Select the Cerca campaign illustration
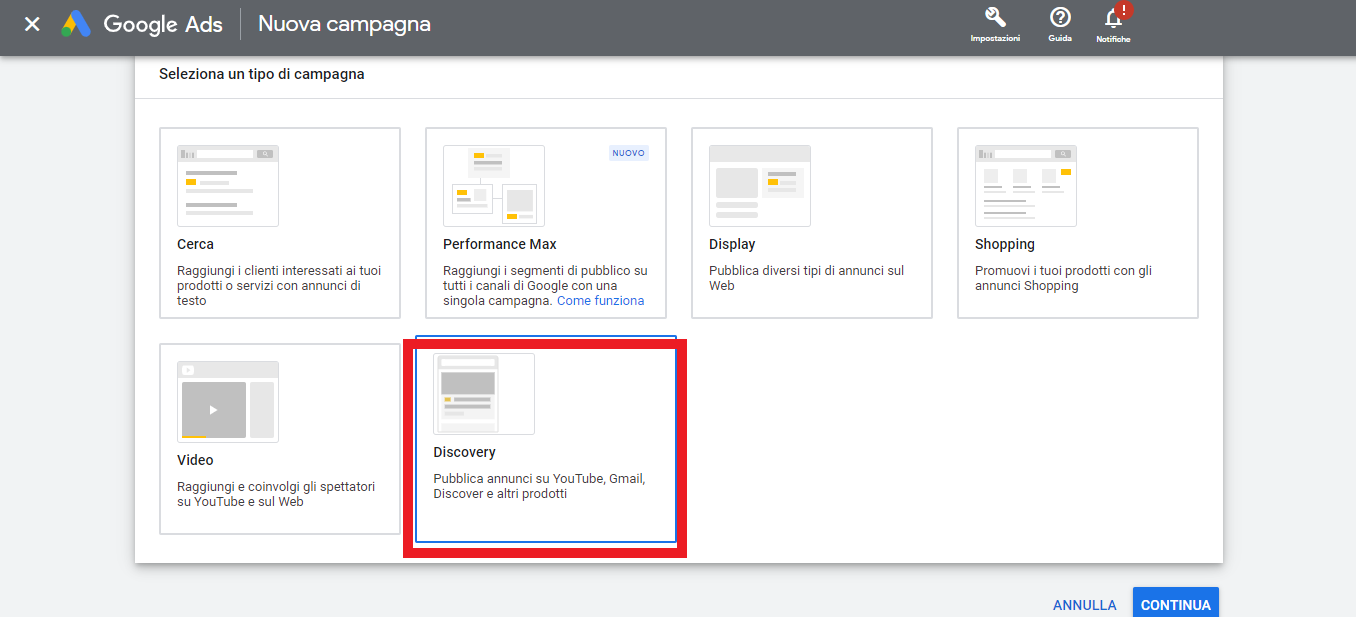This screenshot has width=1356, height=617. [228, 186]
